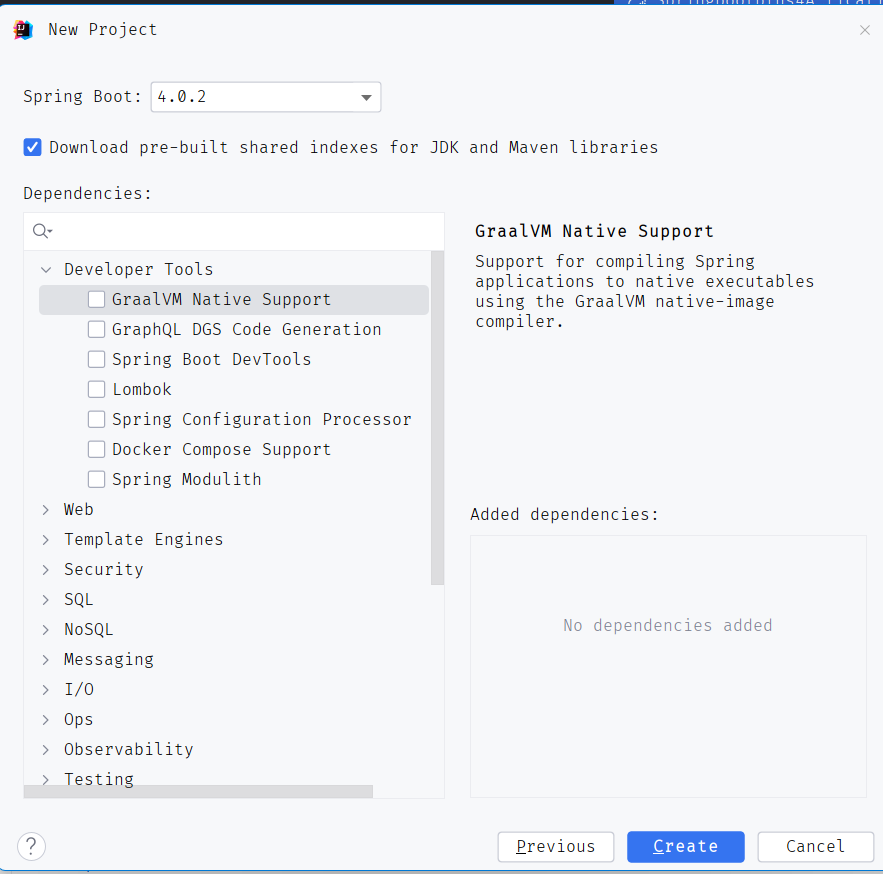Check Spring Boot DevTools checkbox
Image resolution: width=883 pixels, height=874 pixels.
96,359
